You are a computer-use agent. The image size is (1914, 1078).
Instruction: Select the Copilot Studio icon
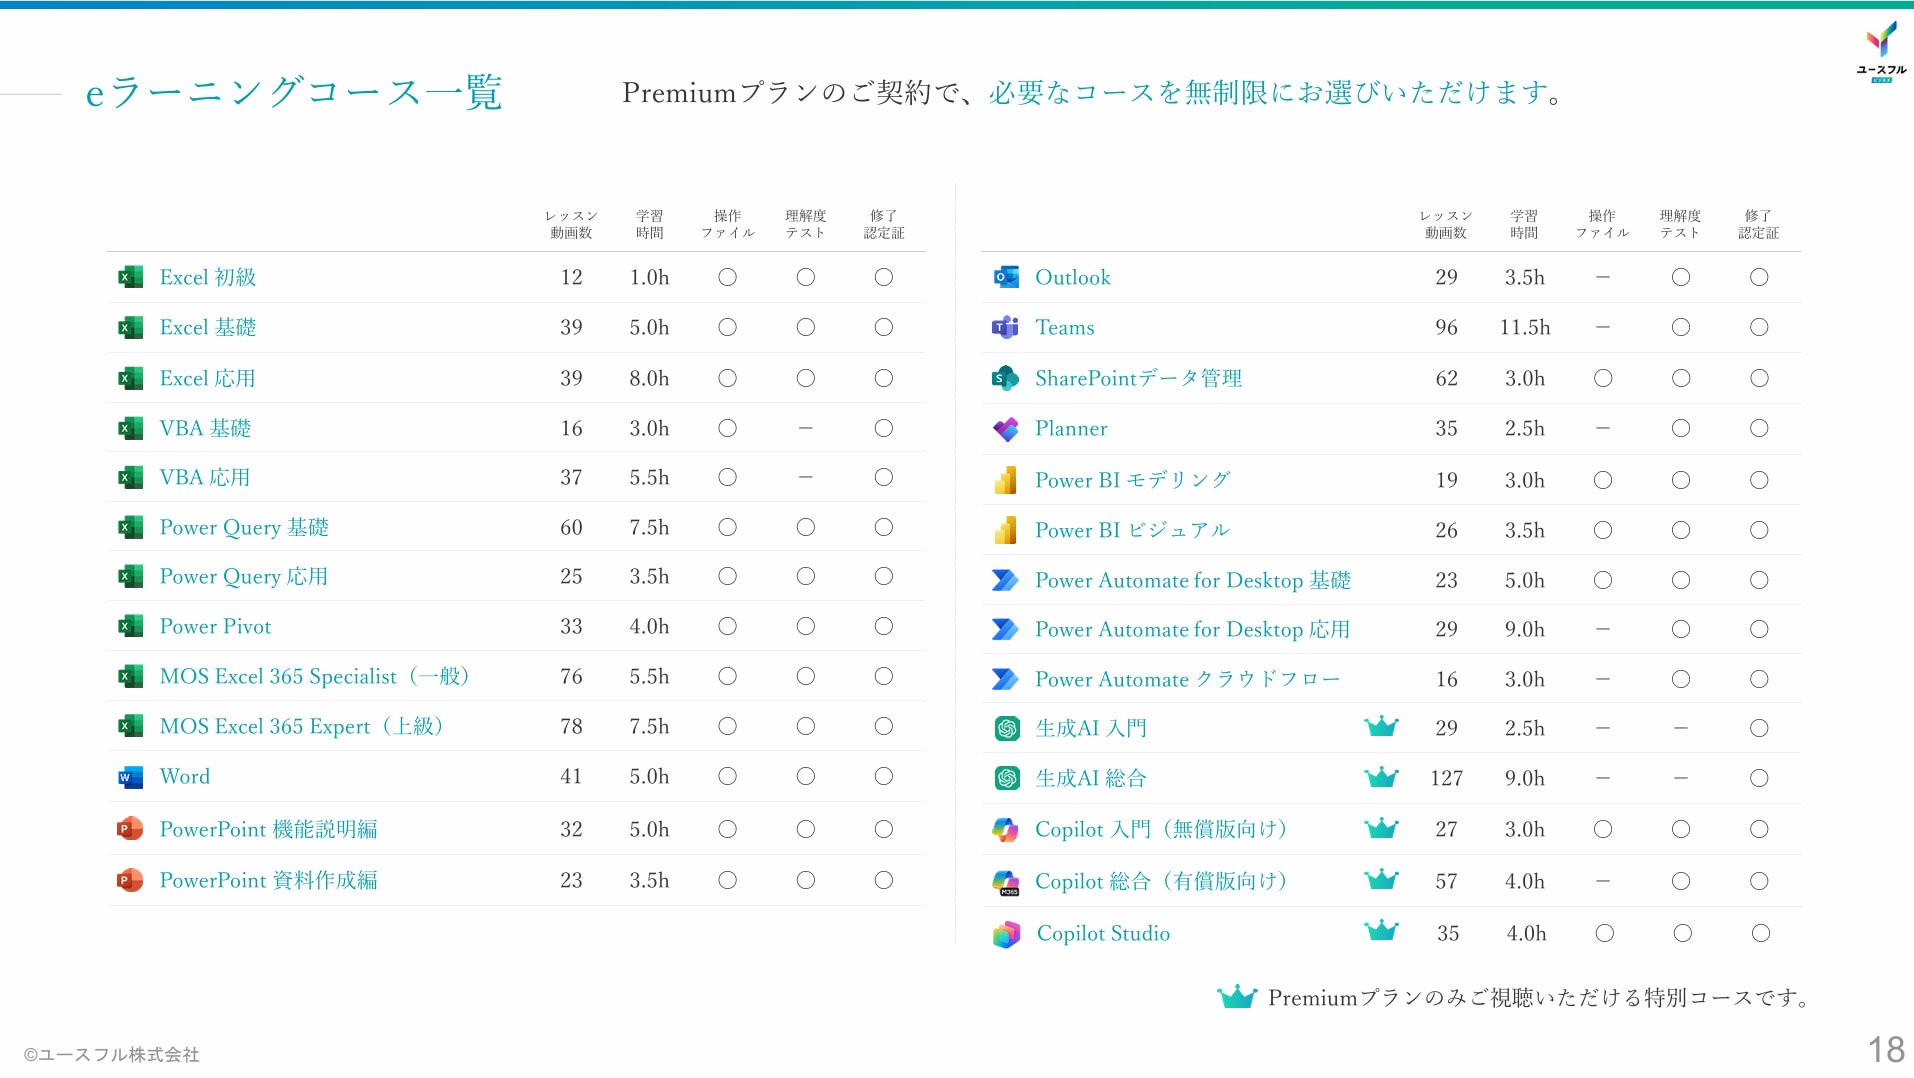1005,933
